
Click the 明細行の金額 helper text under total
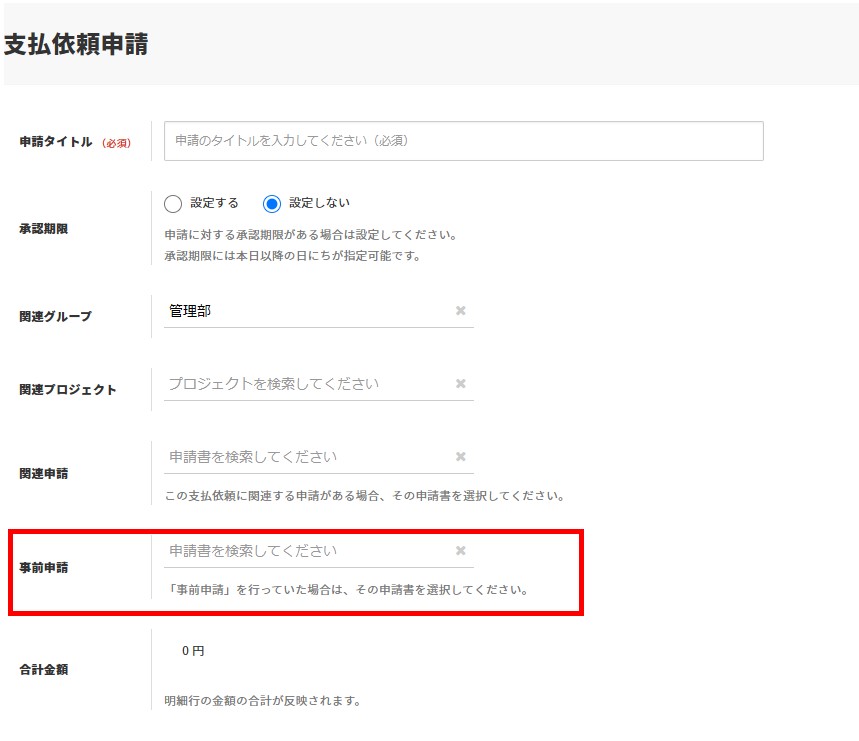[x=262, y=701]
